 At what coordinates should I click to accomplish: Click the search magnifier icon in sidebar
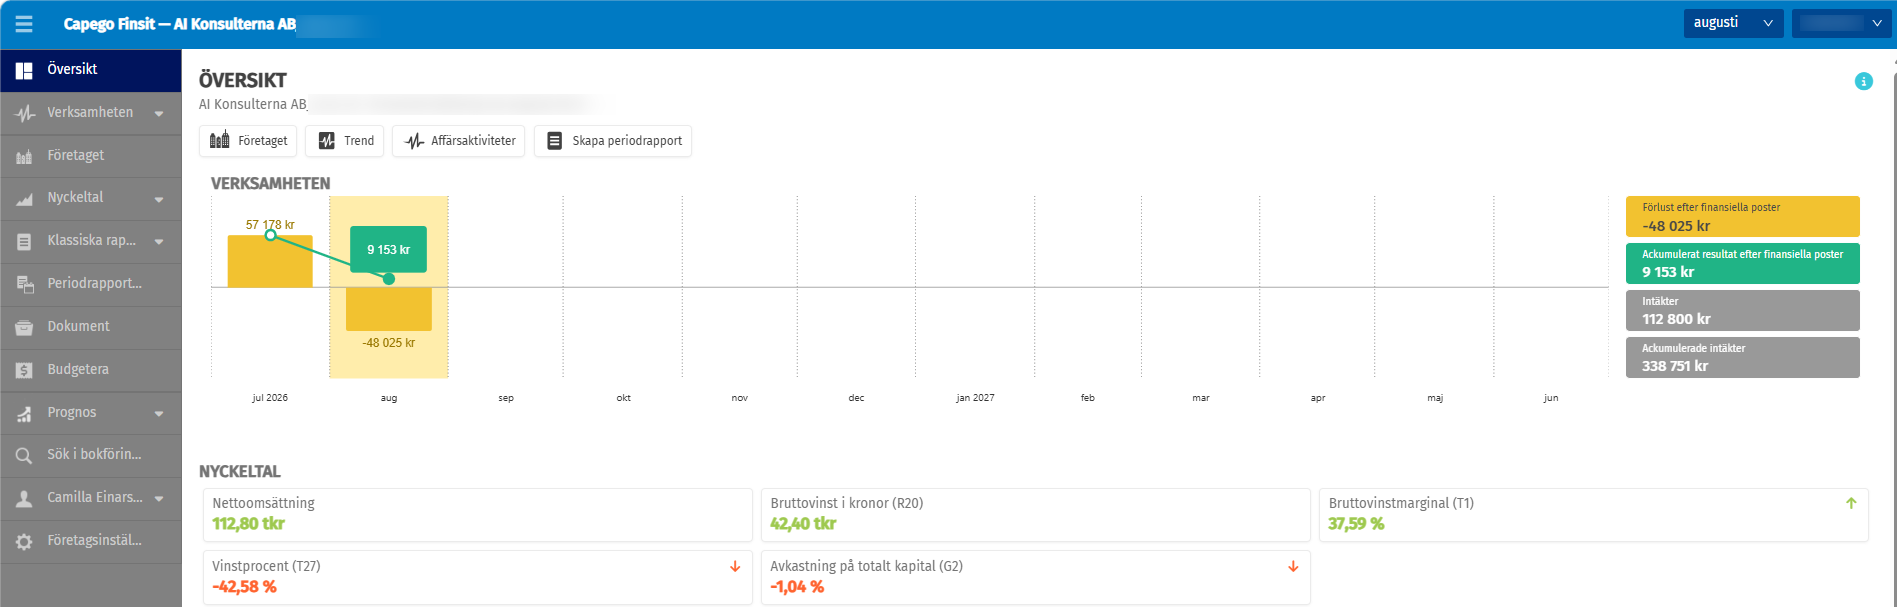click(24, 456)
